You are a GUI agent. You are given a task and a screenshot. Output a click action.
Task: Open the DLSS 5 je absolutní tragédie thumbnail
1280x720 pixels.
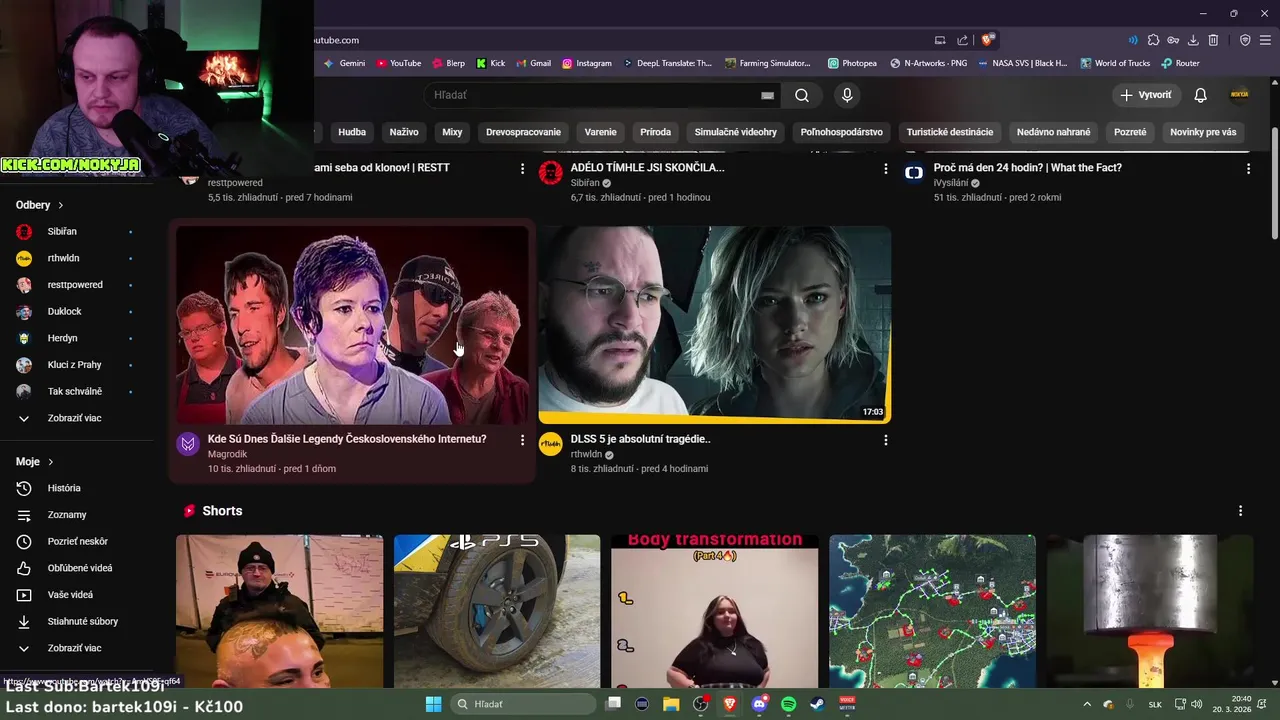[715, 325]
